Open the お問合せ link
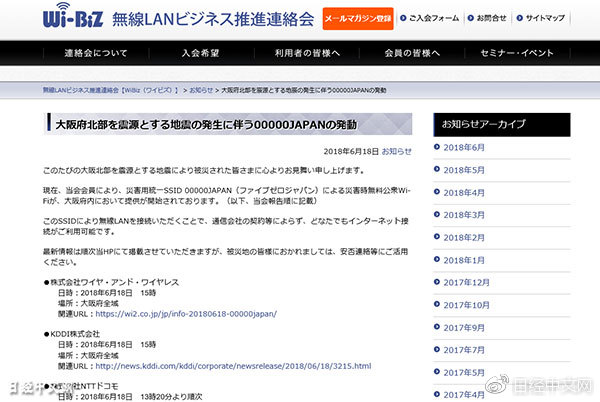Screen dimensions: 600x402 pos(491,18)
